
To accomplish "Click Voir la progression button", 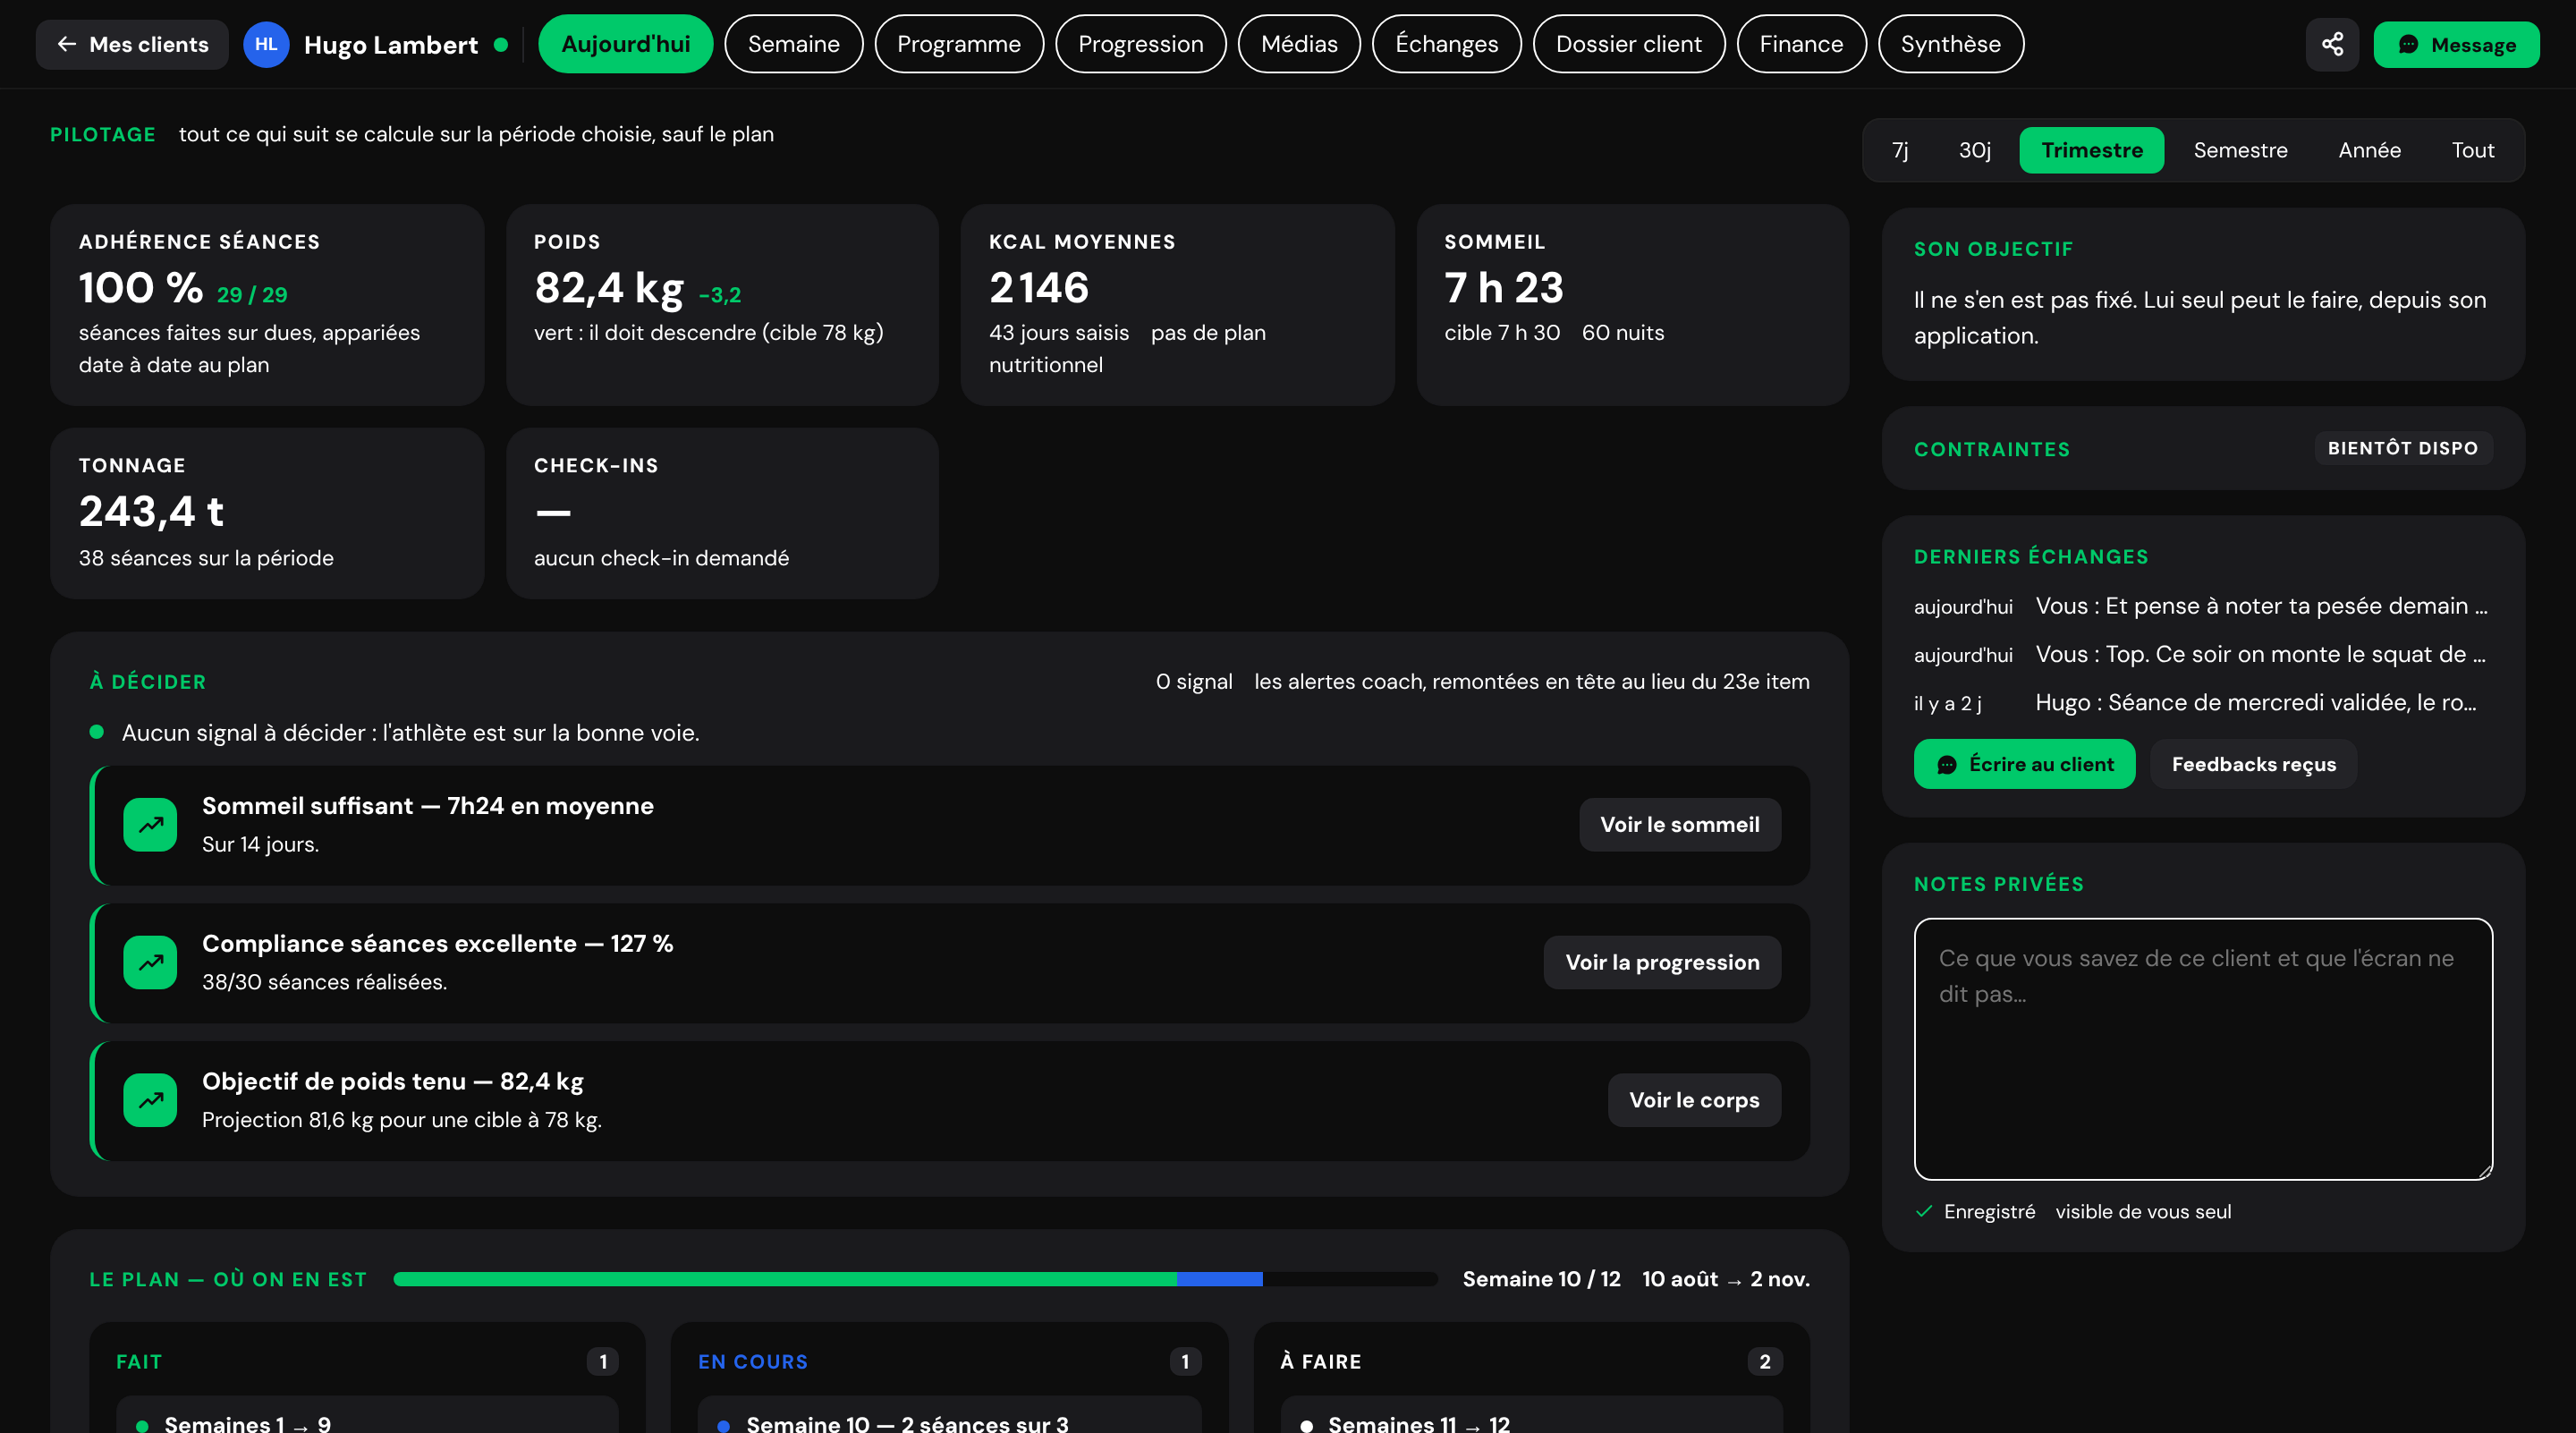I will click(1662, 962).
